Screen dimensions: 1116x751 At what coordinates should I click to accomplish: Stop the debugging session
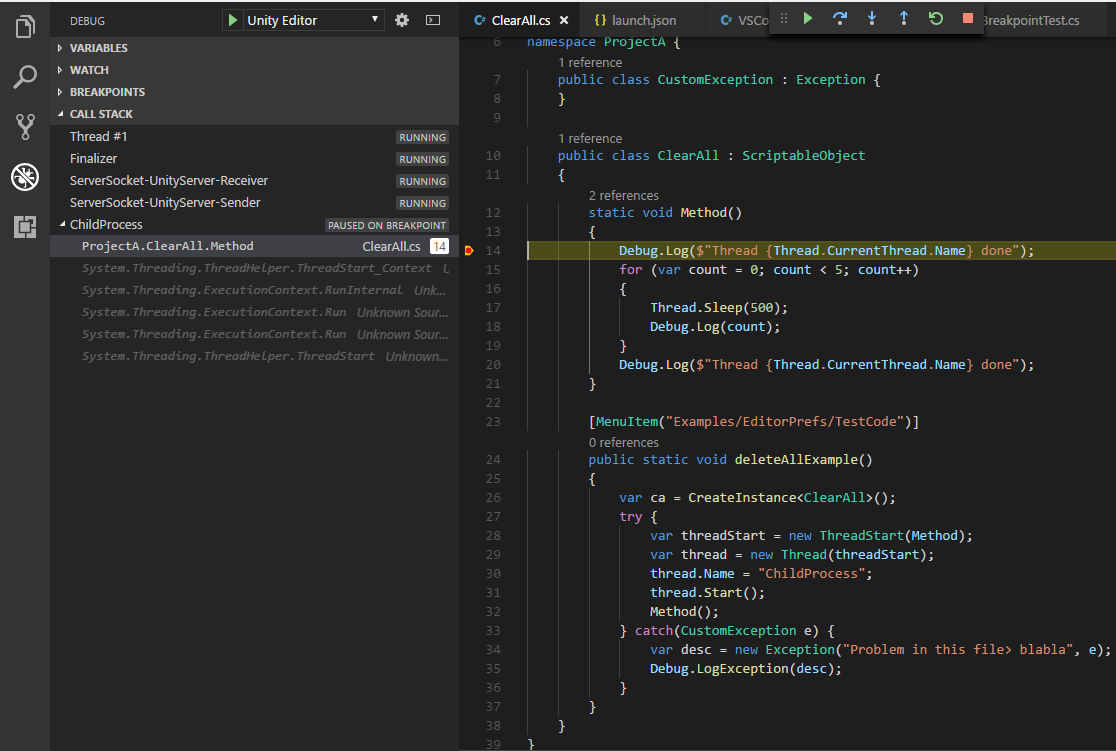[967, 19]
